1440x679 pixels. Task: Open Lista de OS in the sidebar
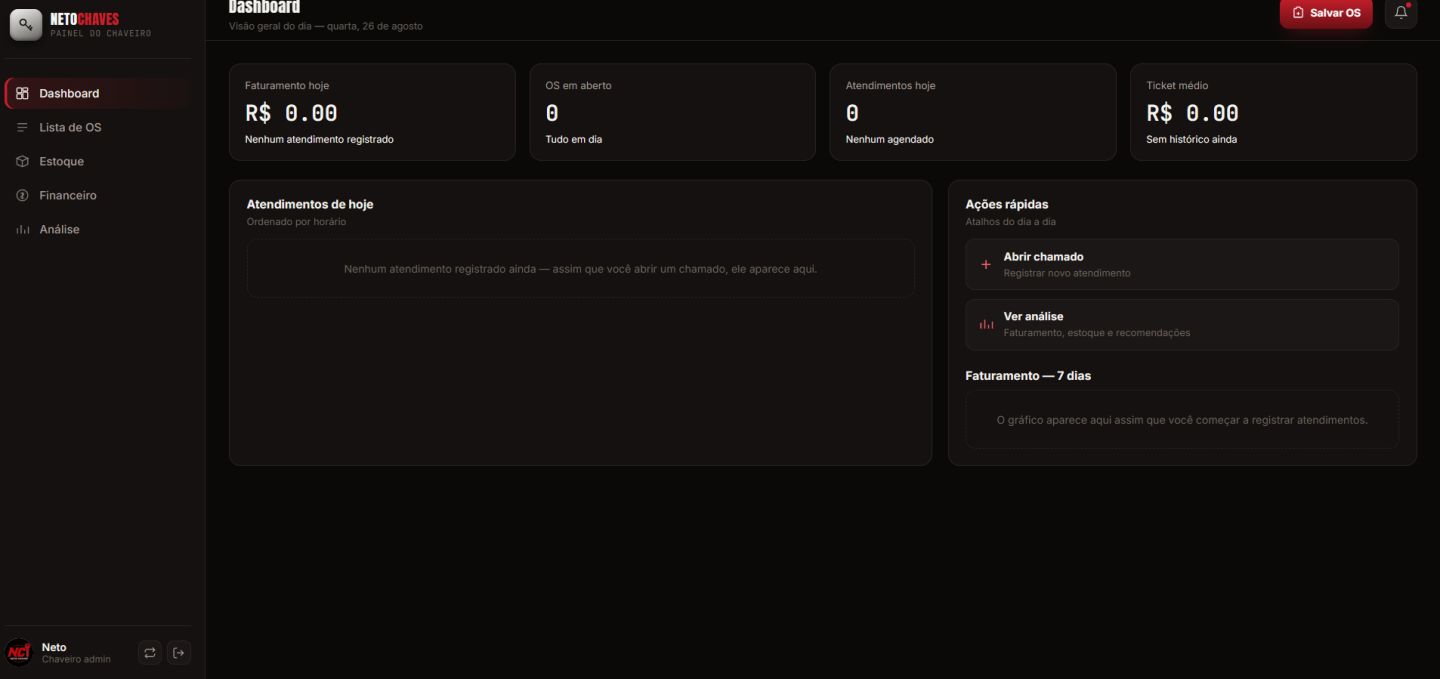[97, 127]
